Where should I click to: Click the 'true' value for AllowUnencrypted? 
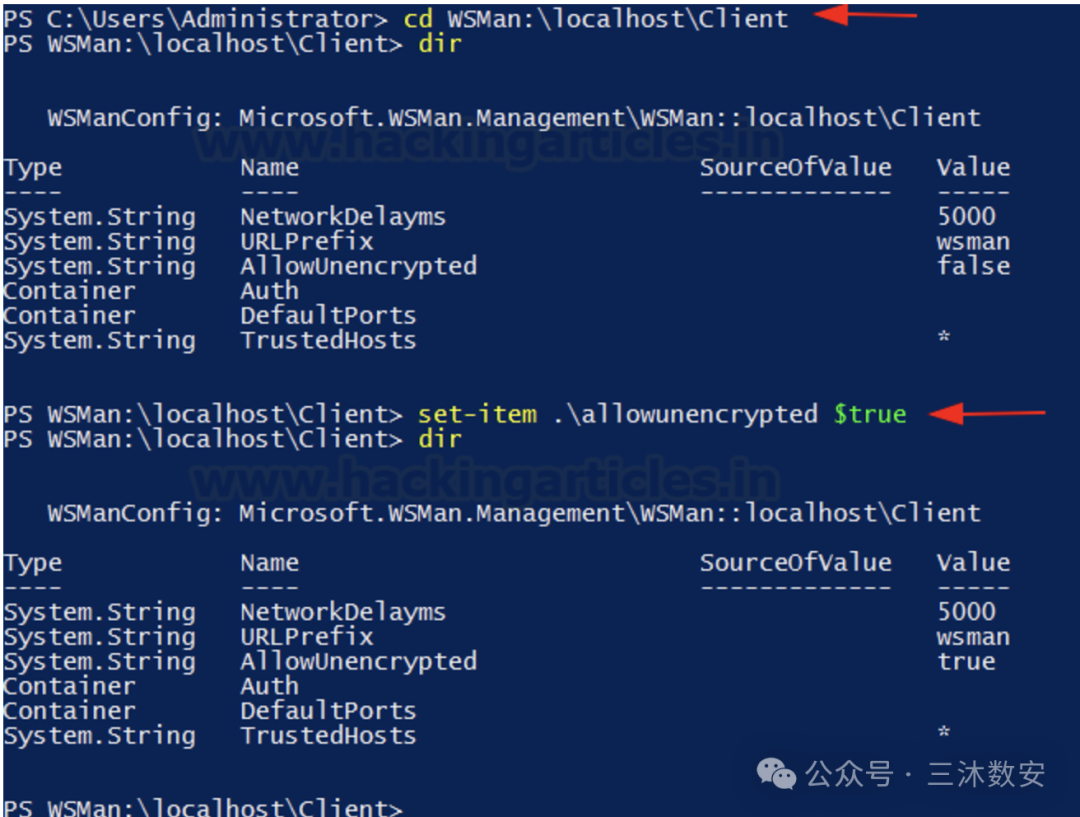[966, 661]
